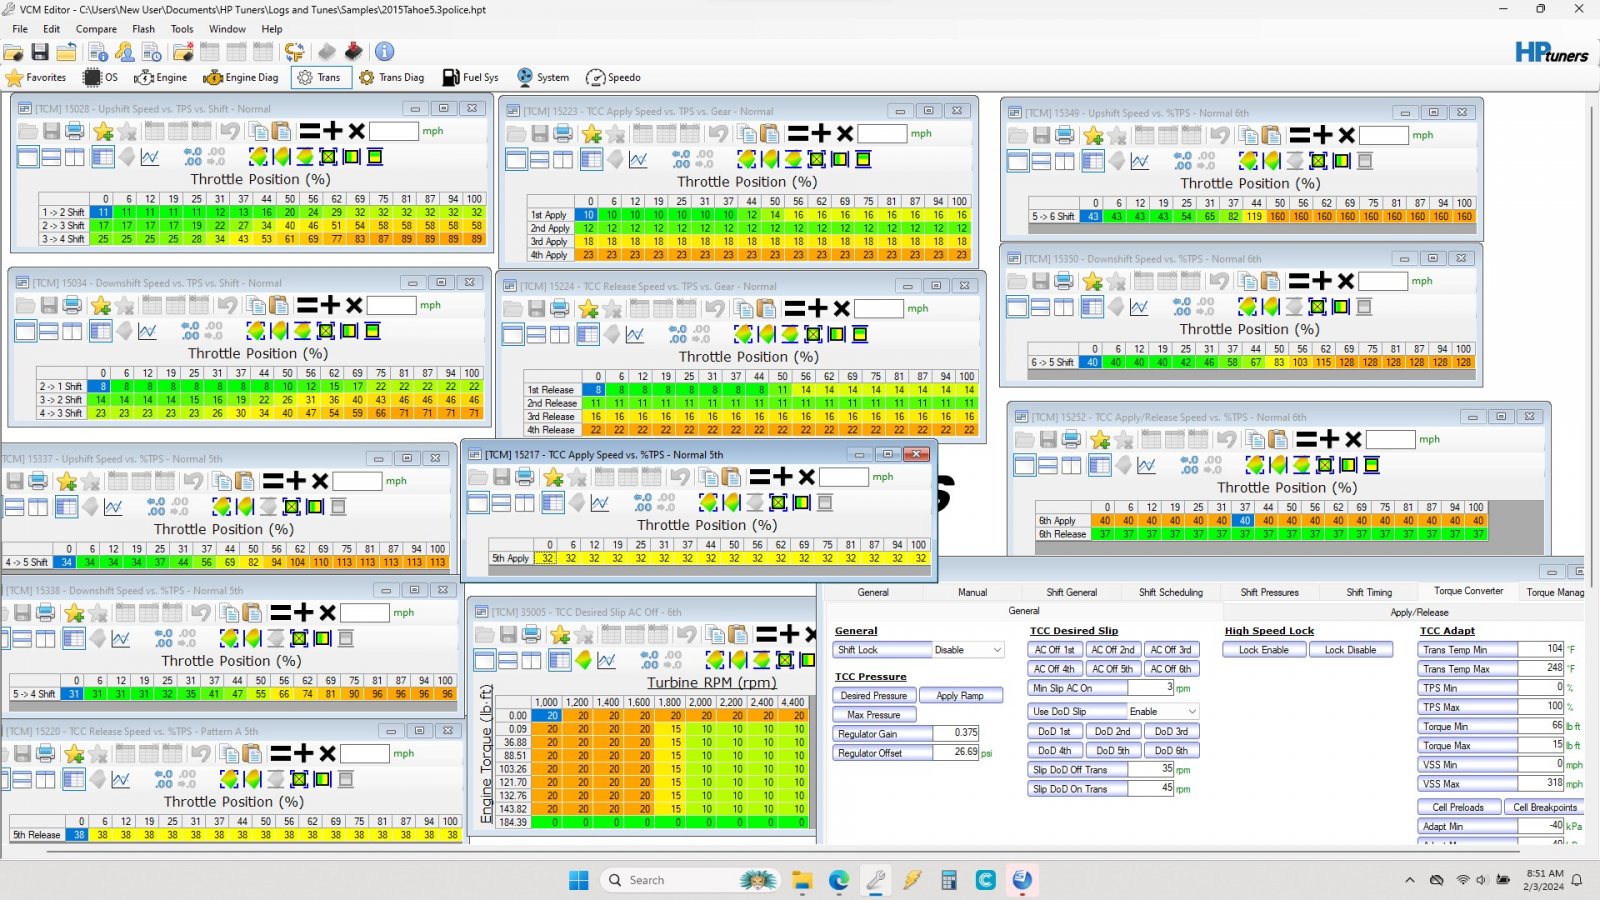
Task: Click the Regulator Gain 0.375 value field
Action: tap(955, 734)
